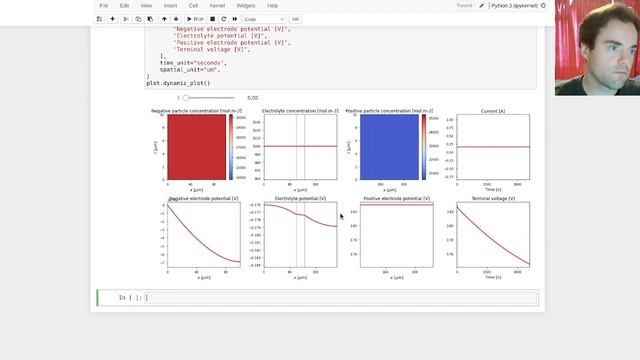The image size is (640, 360).
Task: Click the In [ ]: cell prompt
Action: tap(130, 298)
